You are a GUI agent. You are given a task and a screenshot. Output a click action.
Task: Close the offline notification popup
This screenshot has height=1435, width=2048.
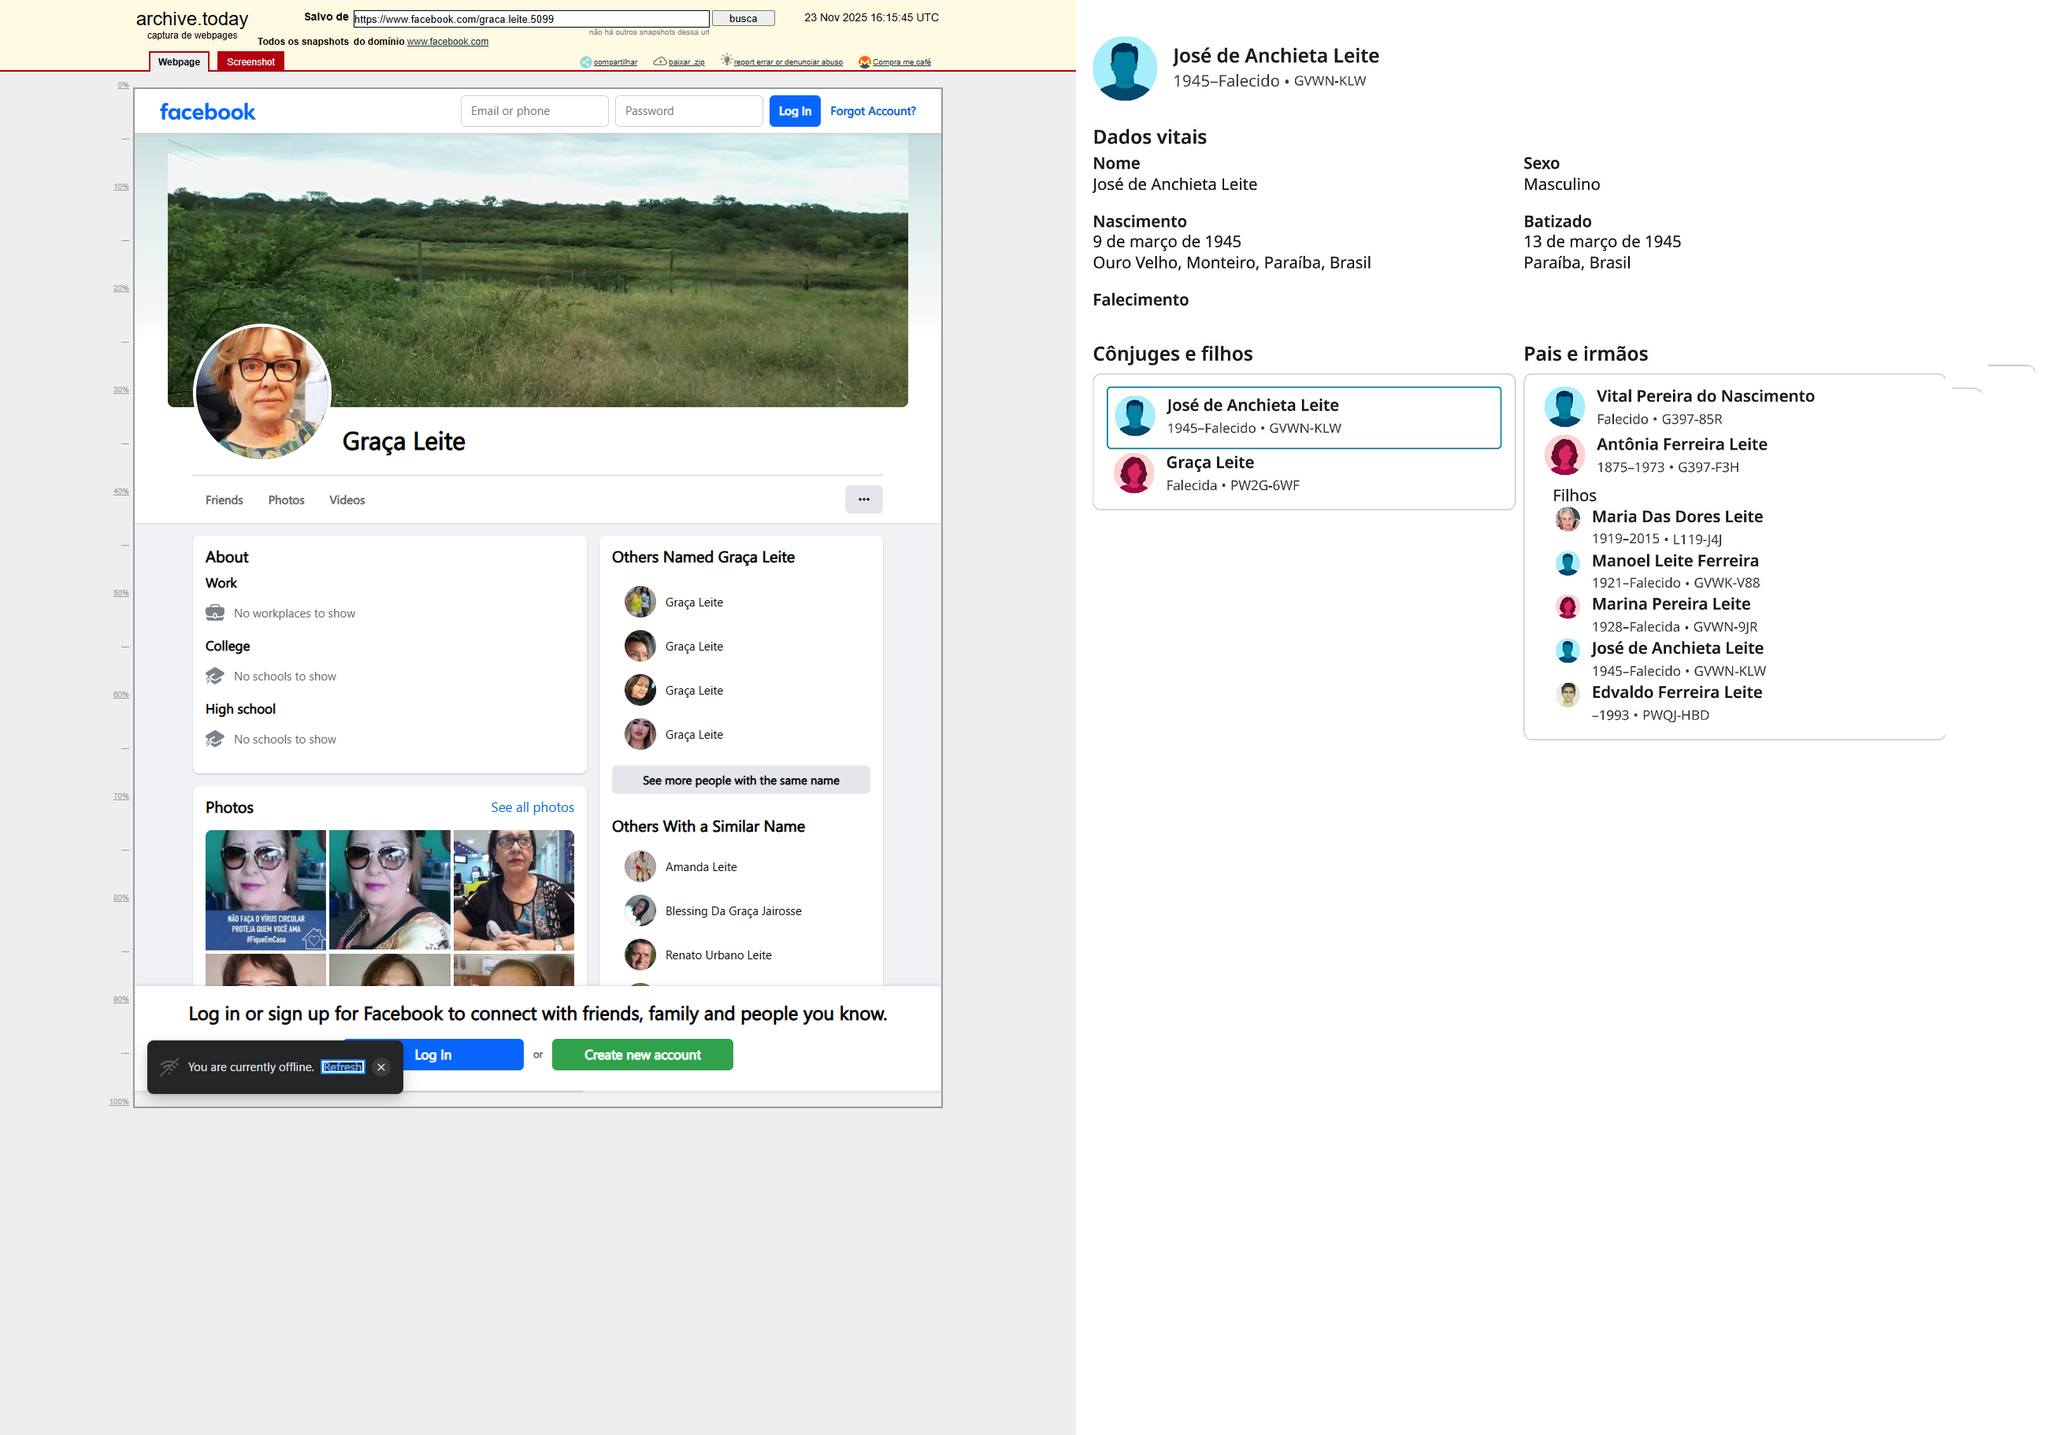pos(381,1067)
